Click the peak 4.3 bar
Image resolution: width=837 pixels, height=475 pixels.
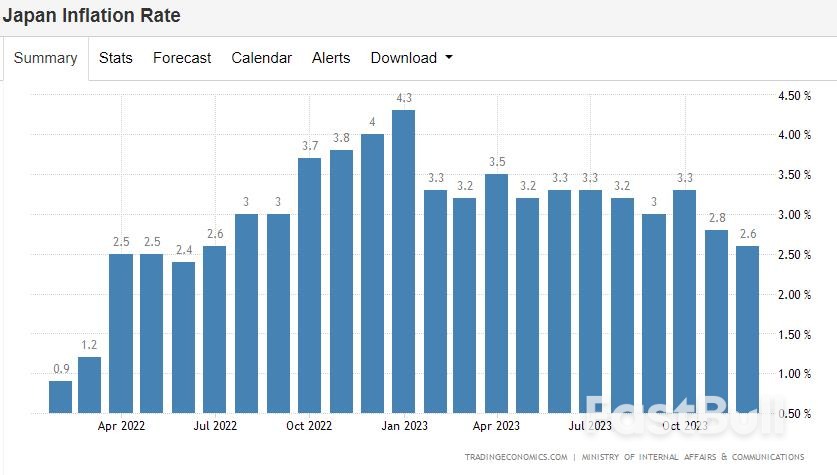pos(403,261)
